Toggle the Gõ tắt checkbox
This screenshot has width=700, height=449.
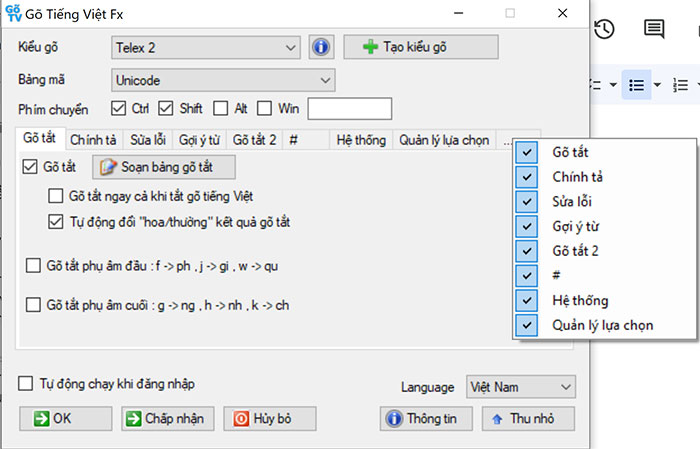pyautogui.click(x=30, y=167)
